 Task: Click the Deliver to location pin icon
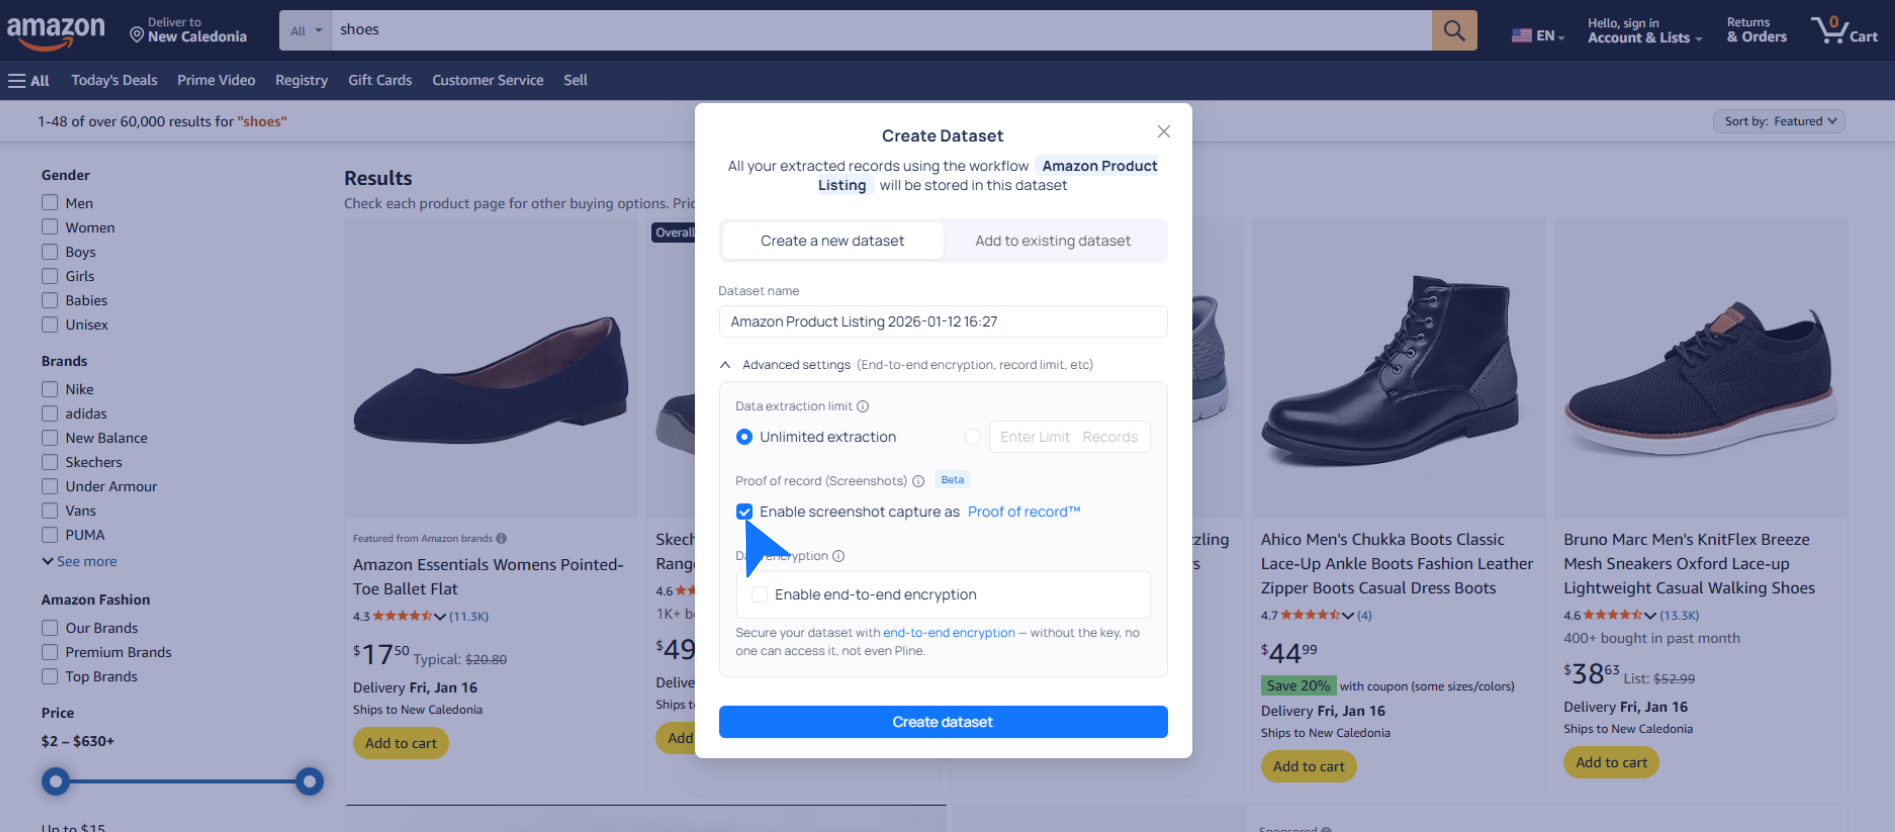[x=137, y=35]
